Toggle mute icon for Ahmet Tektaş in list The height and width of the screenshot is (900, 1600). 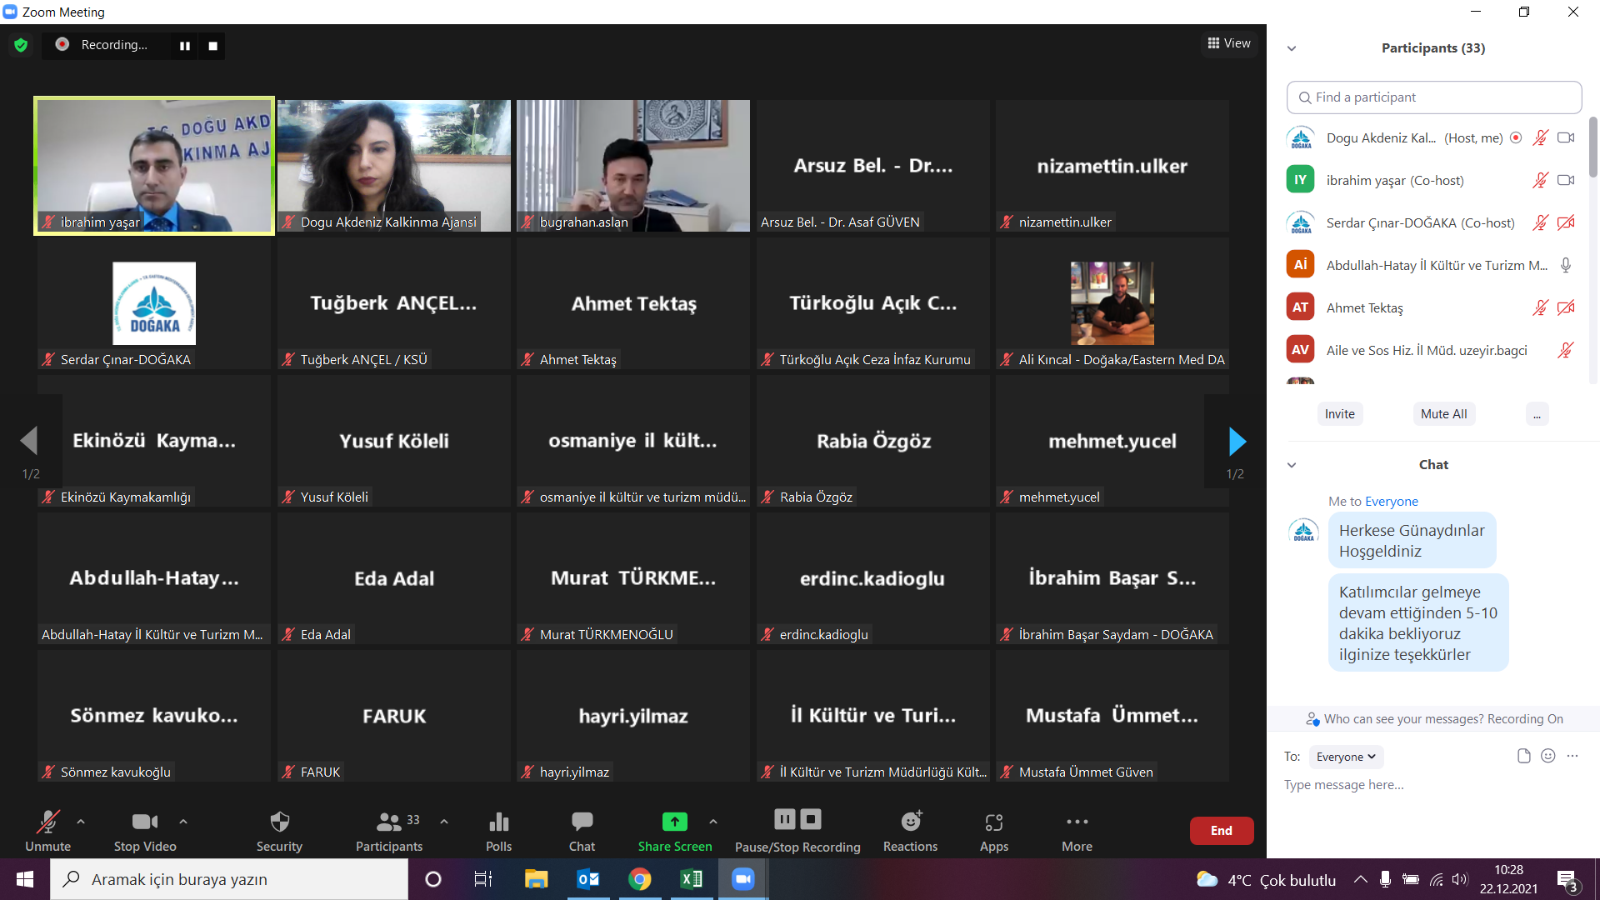point(1541,308)
